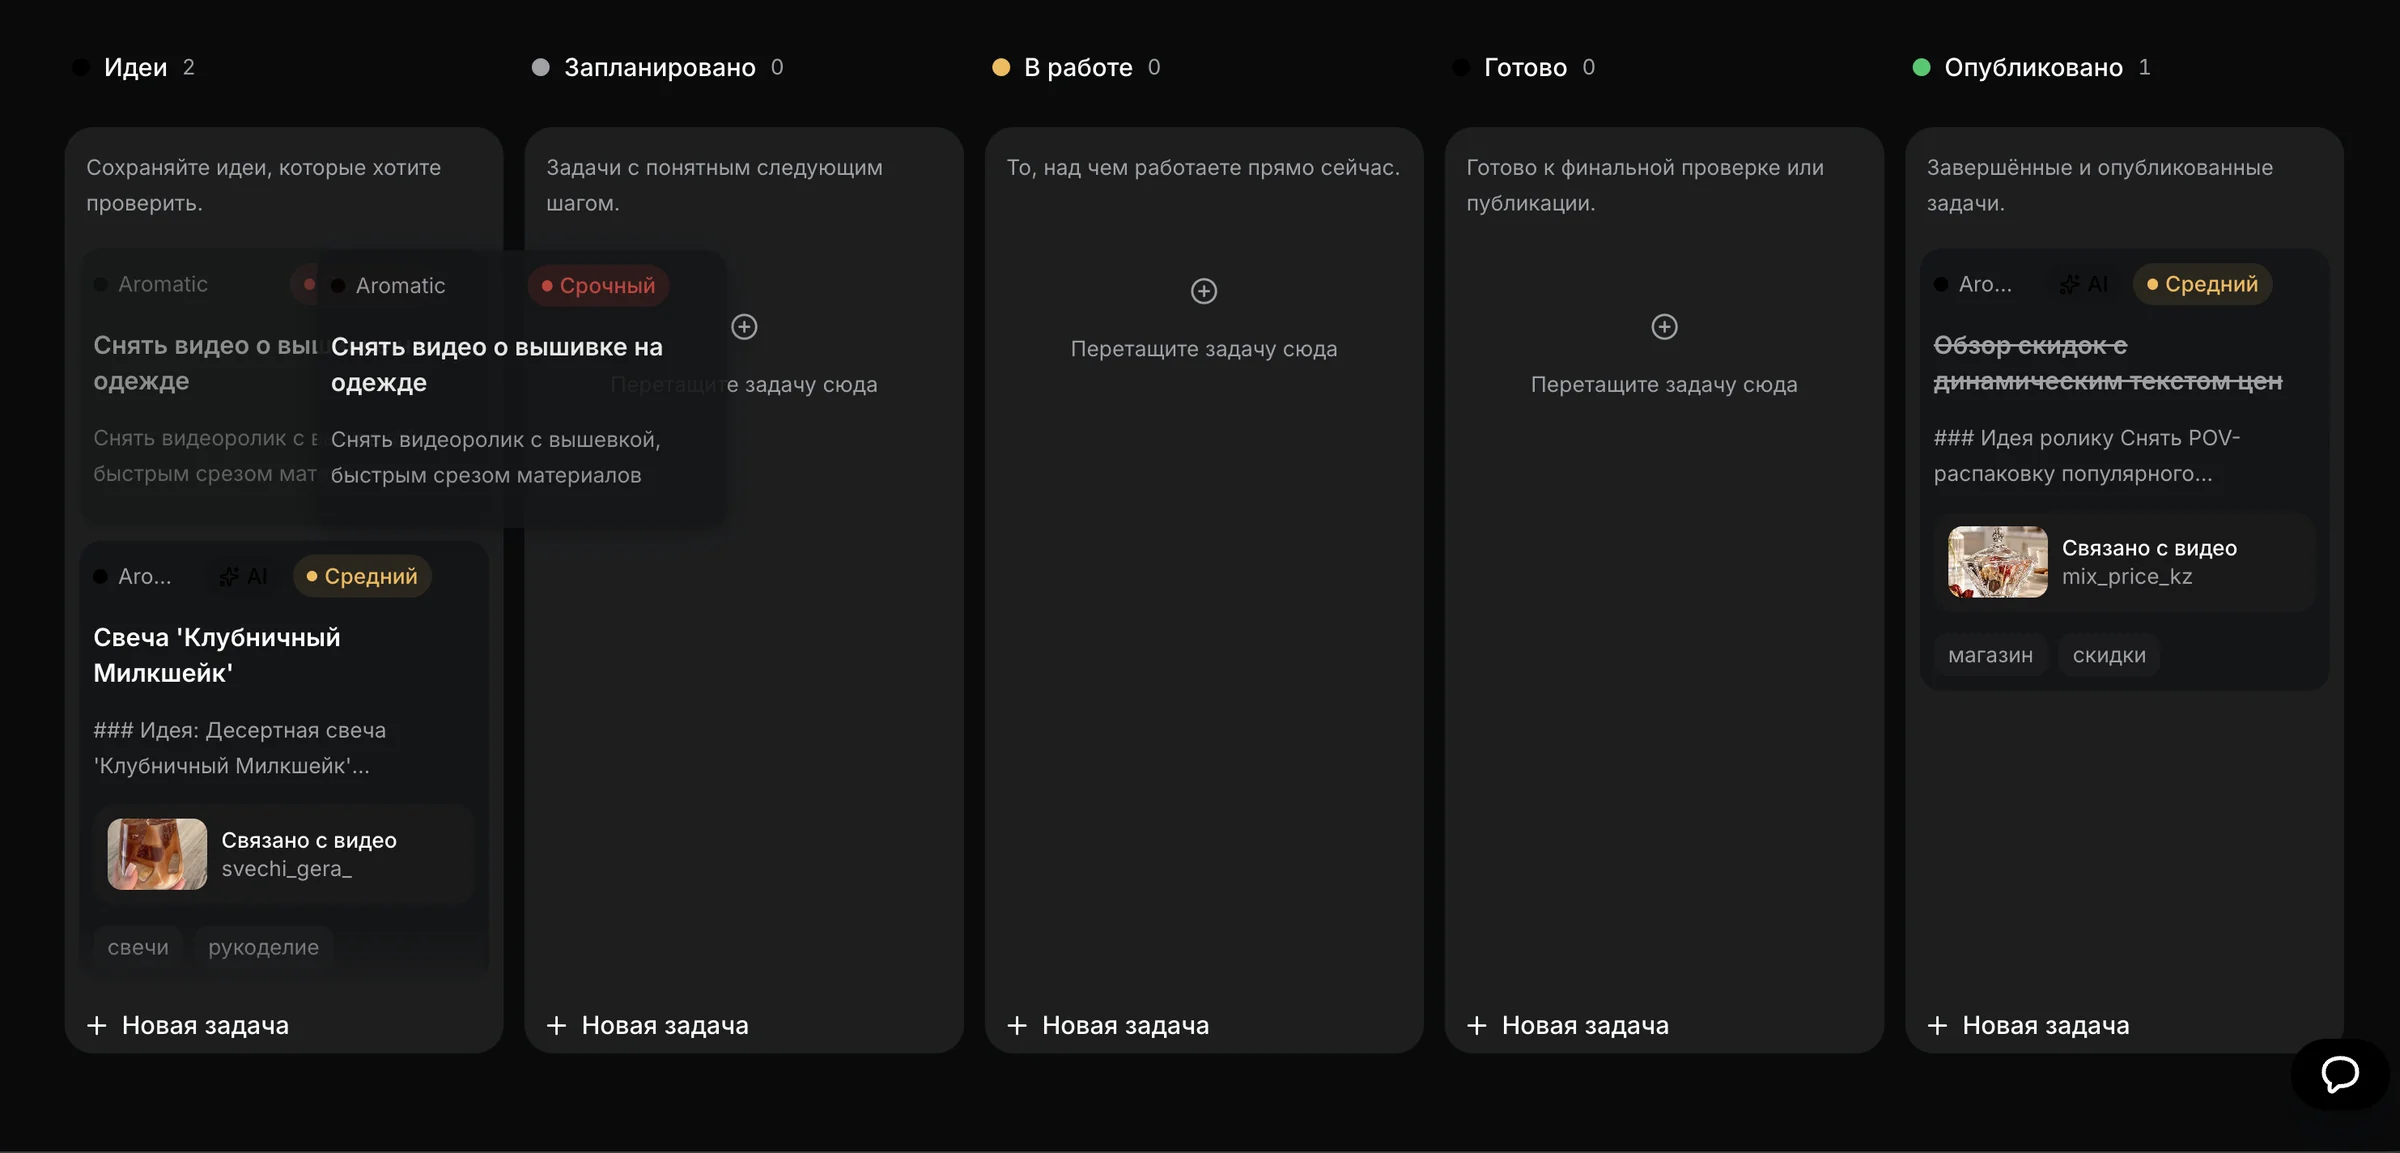
Task: Click description ### Идея ролику Снять POV-распаковку
Action: tap(2087, 456)
